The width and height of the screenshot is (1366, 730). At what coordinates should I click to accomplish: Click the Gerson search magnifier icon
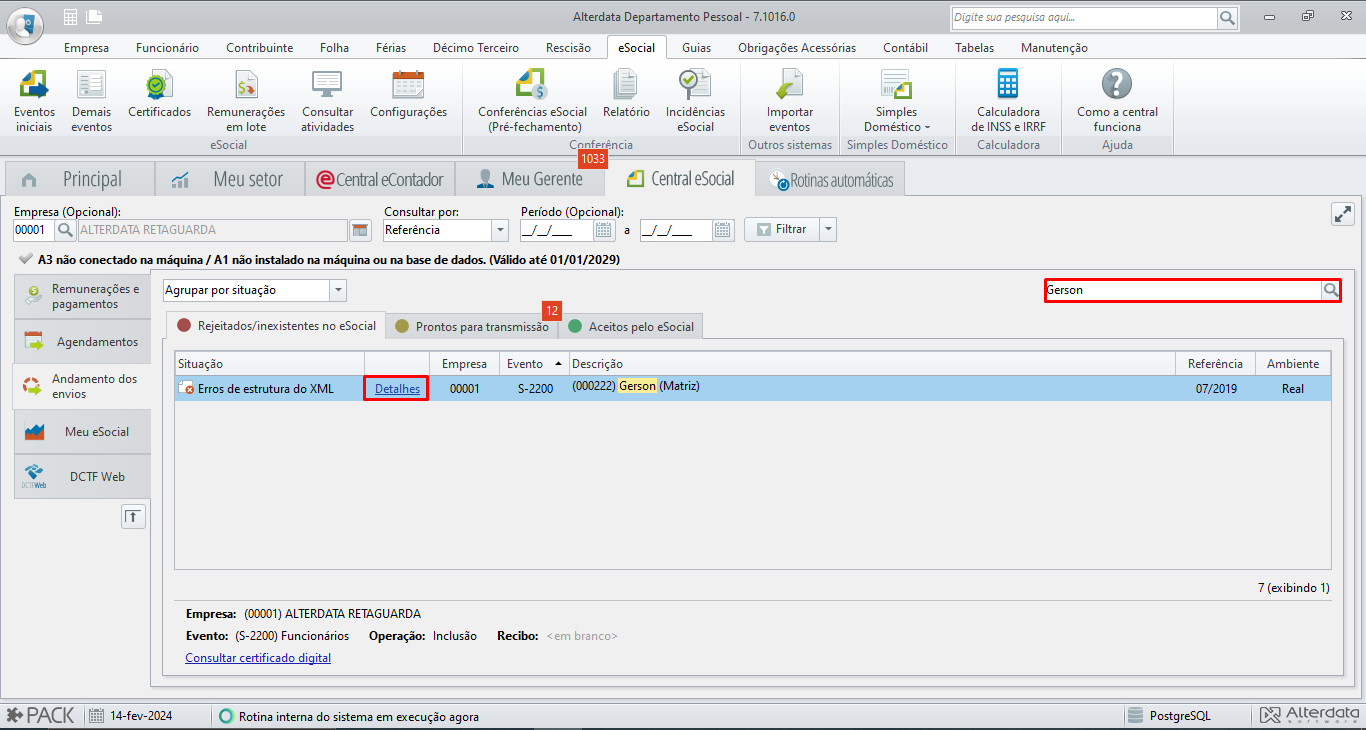[1331, 290]
